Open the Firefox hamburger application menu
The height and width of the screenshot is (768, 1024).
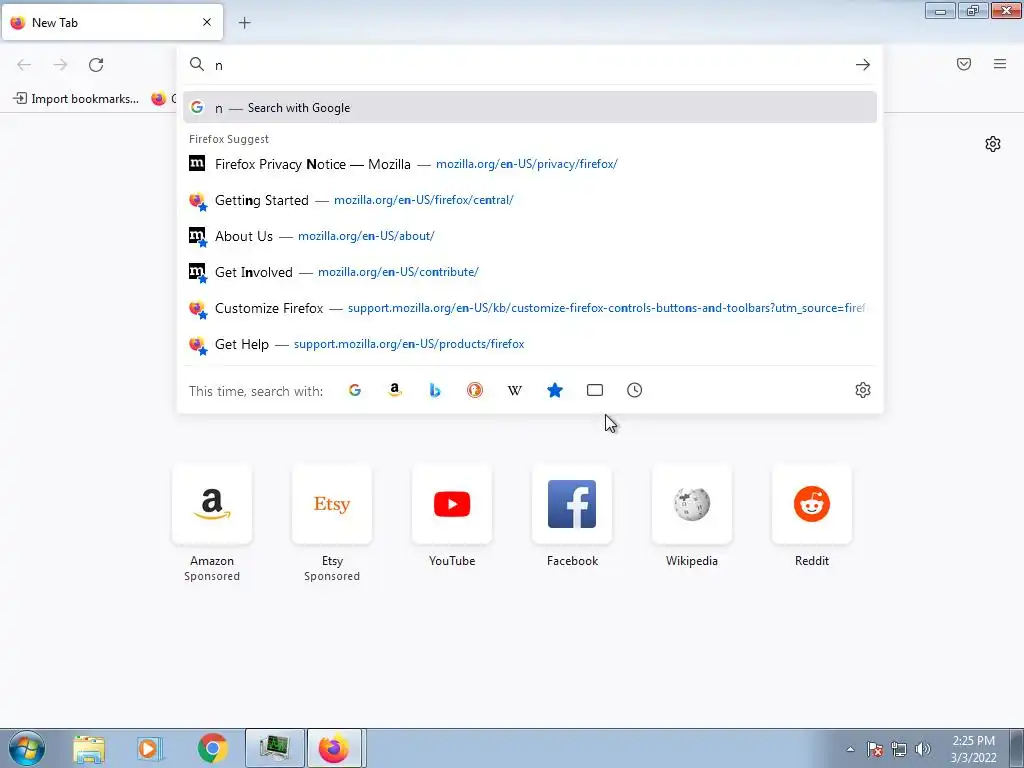(x=1000, y=64)
